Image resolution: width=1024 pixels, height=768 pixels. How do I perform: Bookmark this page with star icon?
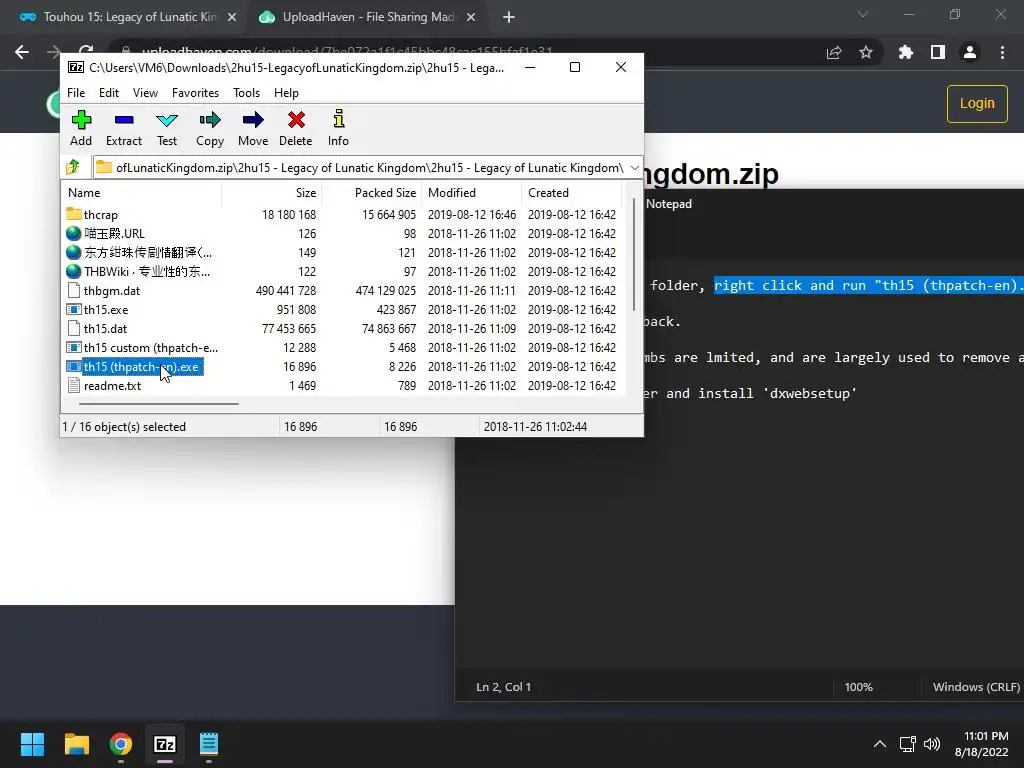point(866,52)
